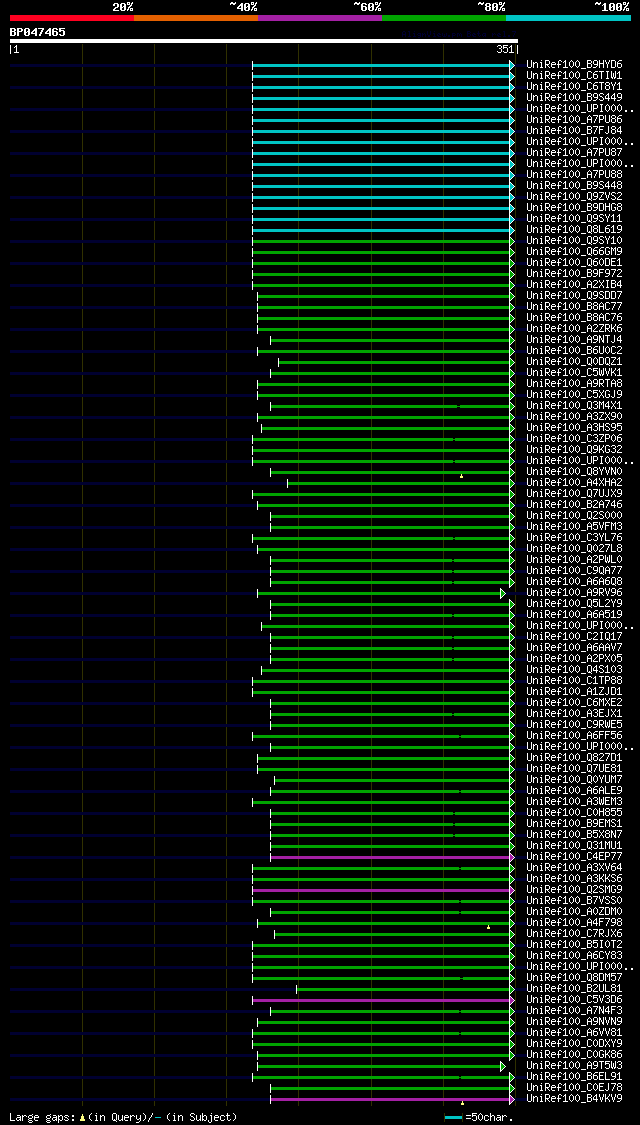
Task: Select hit label UniRef100_C9RWE5
Action: [574, 725]
